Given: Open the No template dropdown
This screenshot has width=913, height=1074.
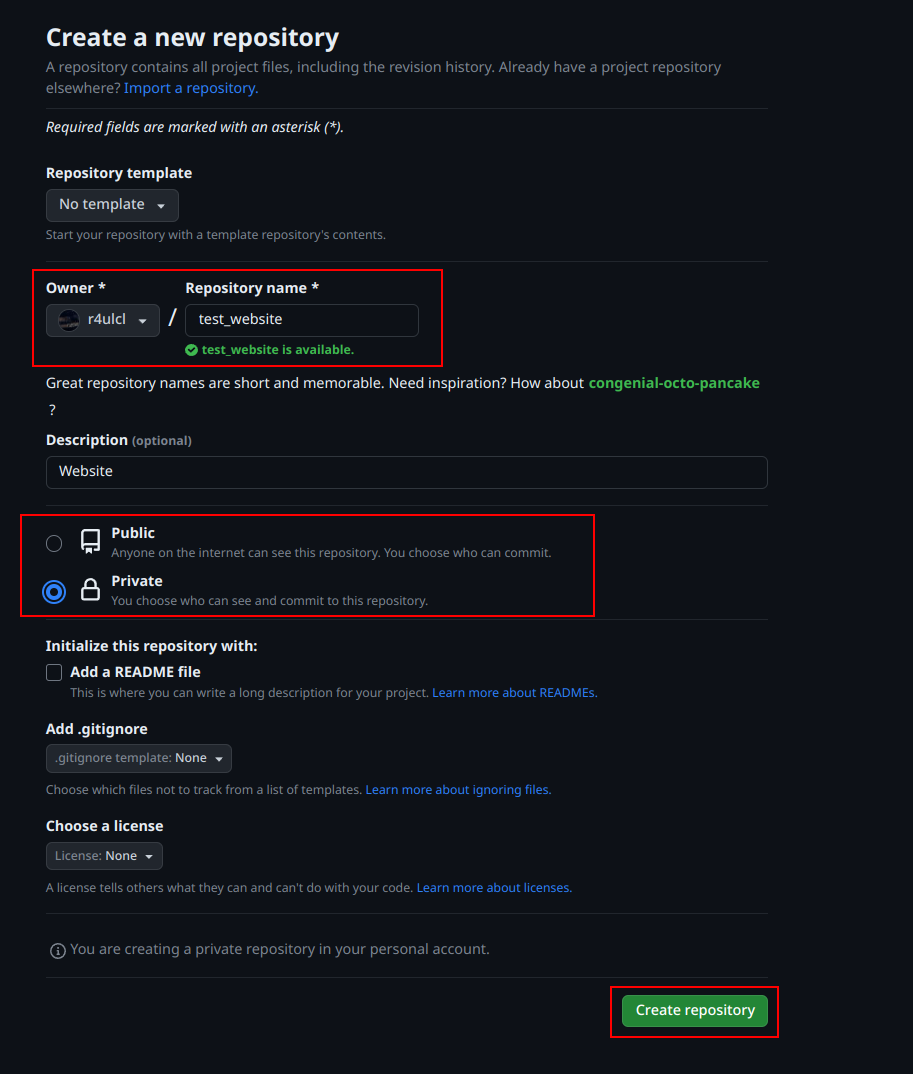Looking at the screenshot, I should point(112,204).
